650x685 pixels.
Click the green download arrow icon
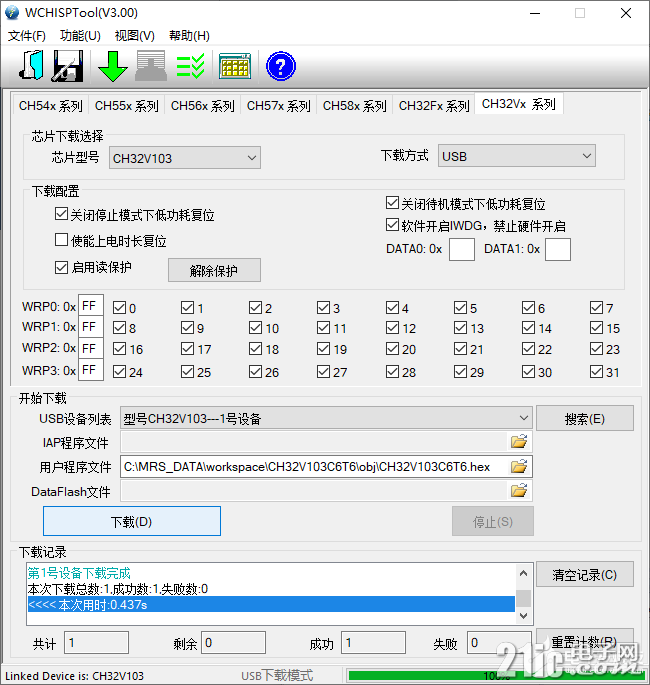coord(113,66)
